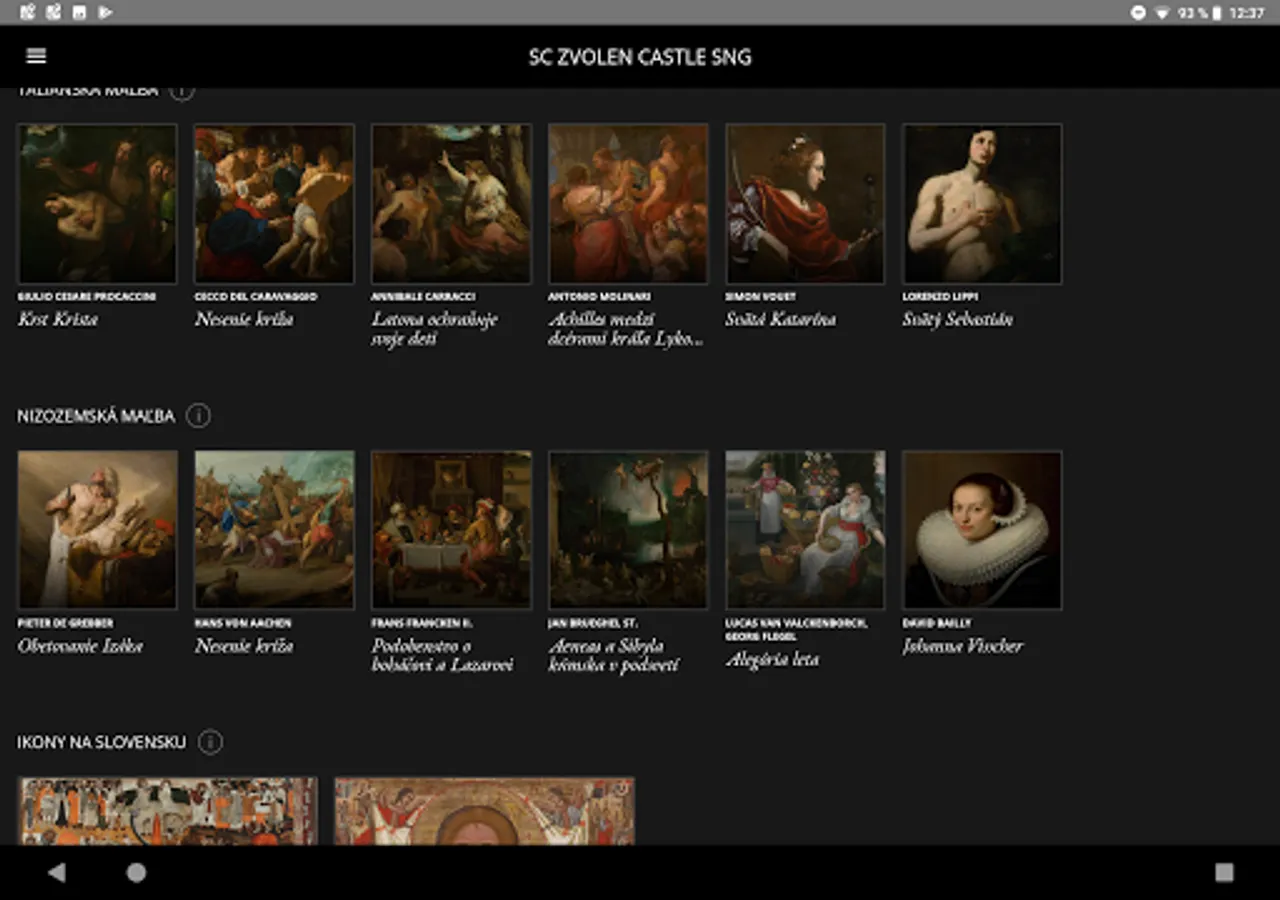Select the 'Svätý Sebastián' title
The height and width of the screenshot is (900, 1280).
tap(957, 319)
